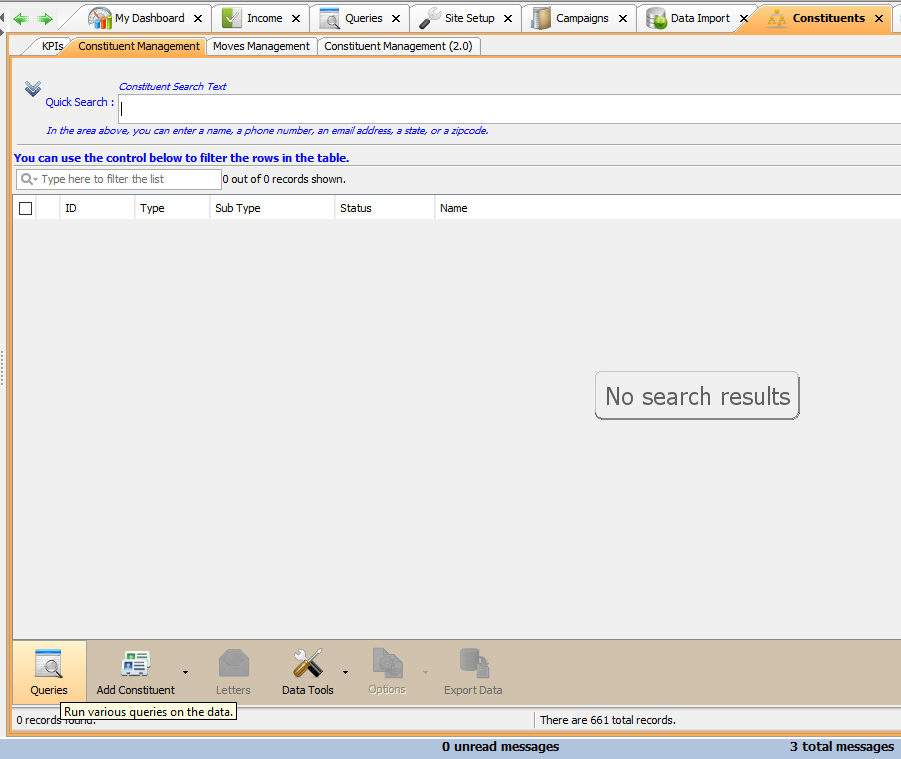Open Data Tools
The height and width of the screenshot is (759, 901).
[307, 672]
